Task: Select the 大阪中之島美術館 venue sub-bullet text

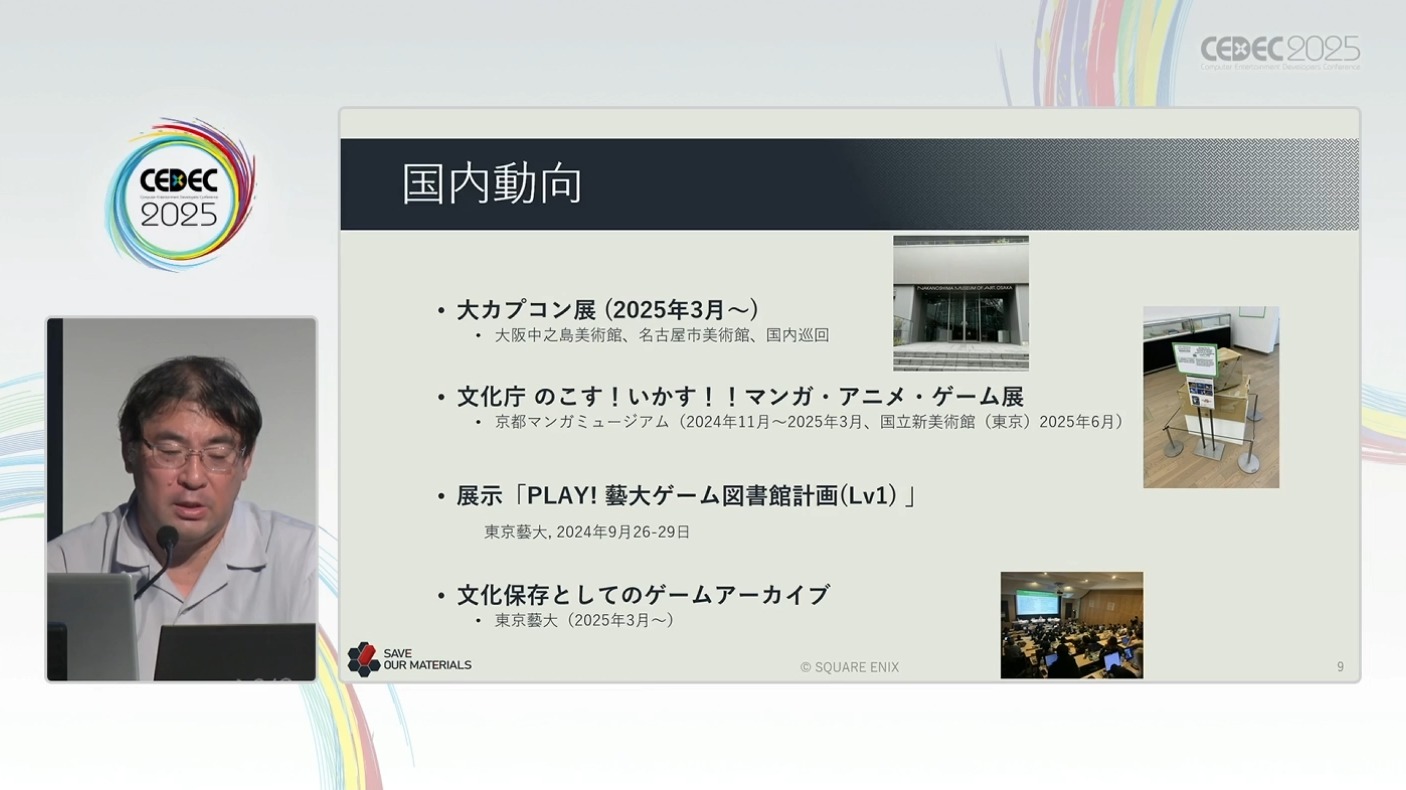Action: pyautogui.click(x=661, y=335)
